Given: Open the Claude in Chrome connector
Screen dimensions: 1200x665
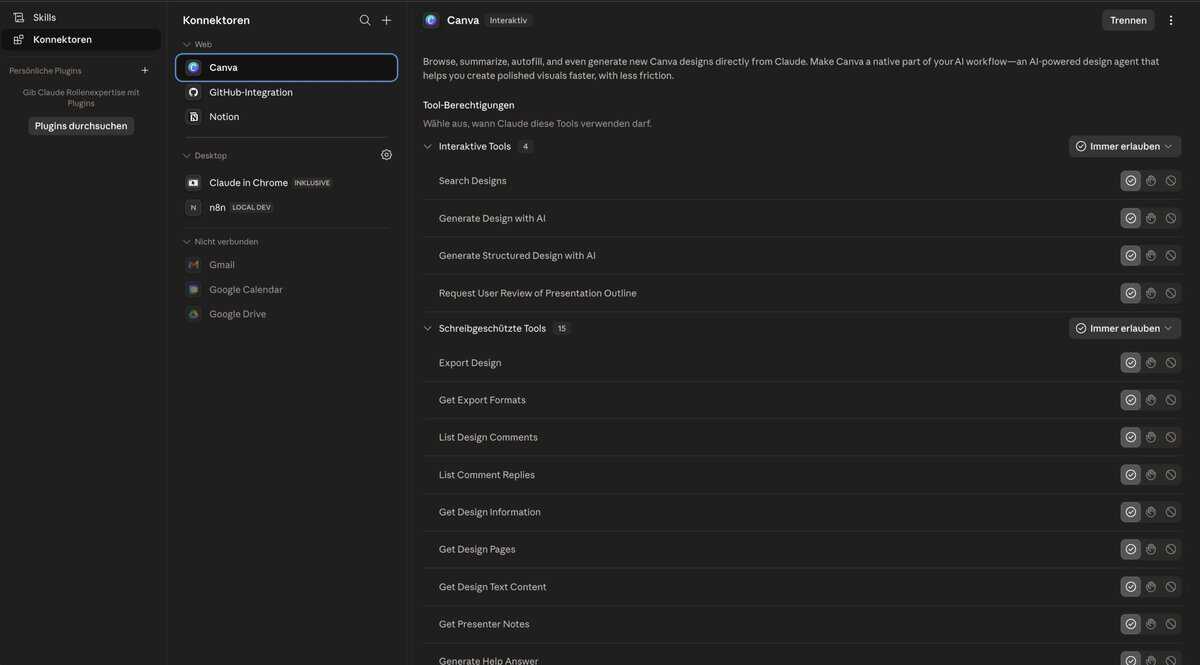Looking at the screenshot, I should (287, 183).
